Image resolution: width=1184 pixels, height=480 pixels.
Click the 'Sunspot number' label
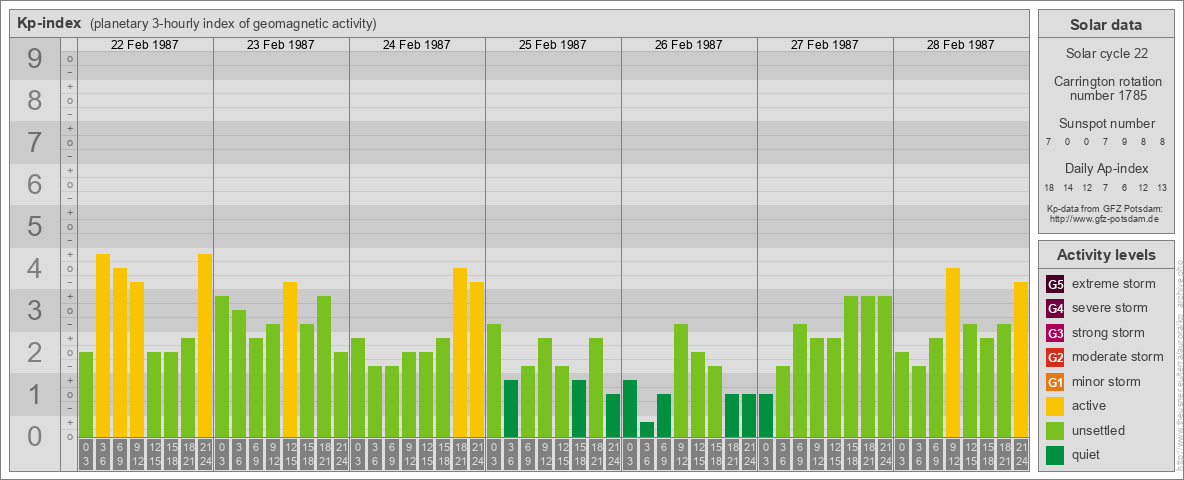pyautogui.click(x=1106, y=124)
